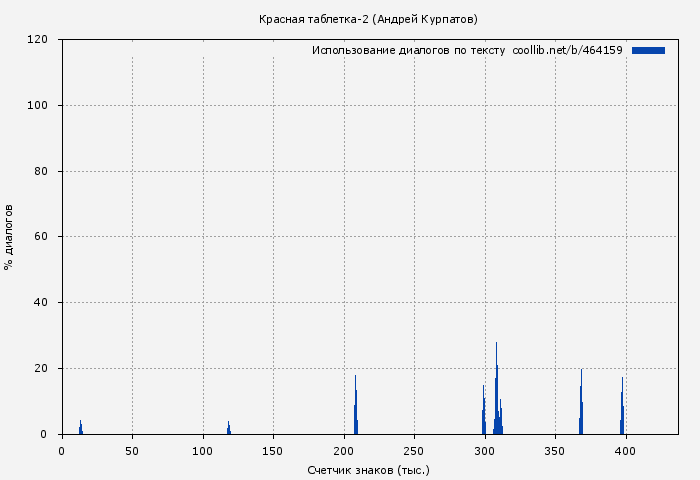Screen dimensions: 700x480
Task: Select the bar cluster near 208 thousand
Action: (x=355, y=410)
